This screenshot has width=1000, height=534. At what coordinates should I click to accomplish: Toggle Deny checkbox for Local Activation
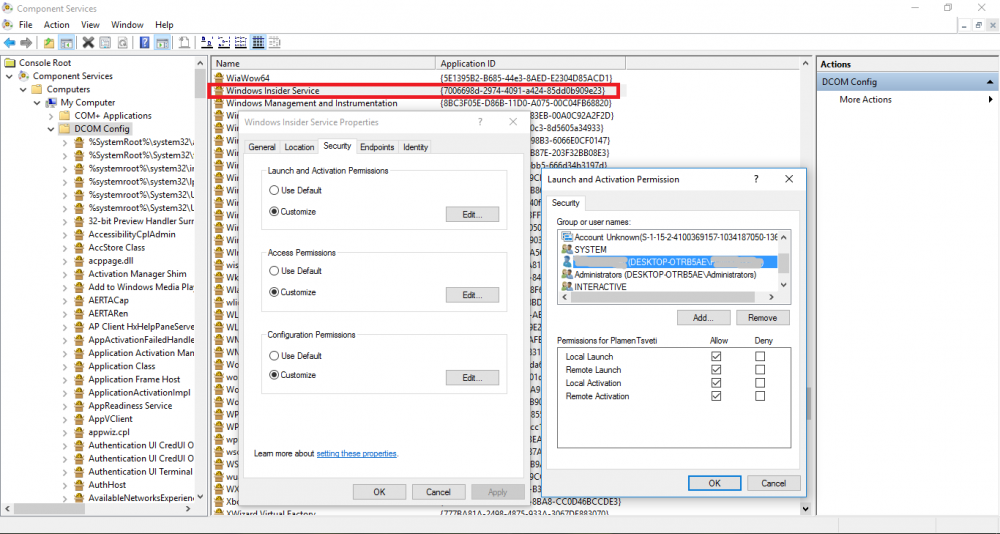(x=760, y=383)
